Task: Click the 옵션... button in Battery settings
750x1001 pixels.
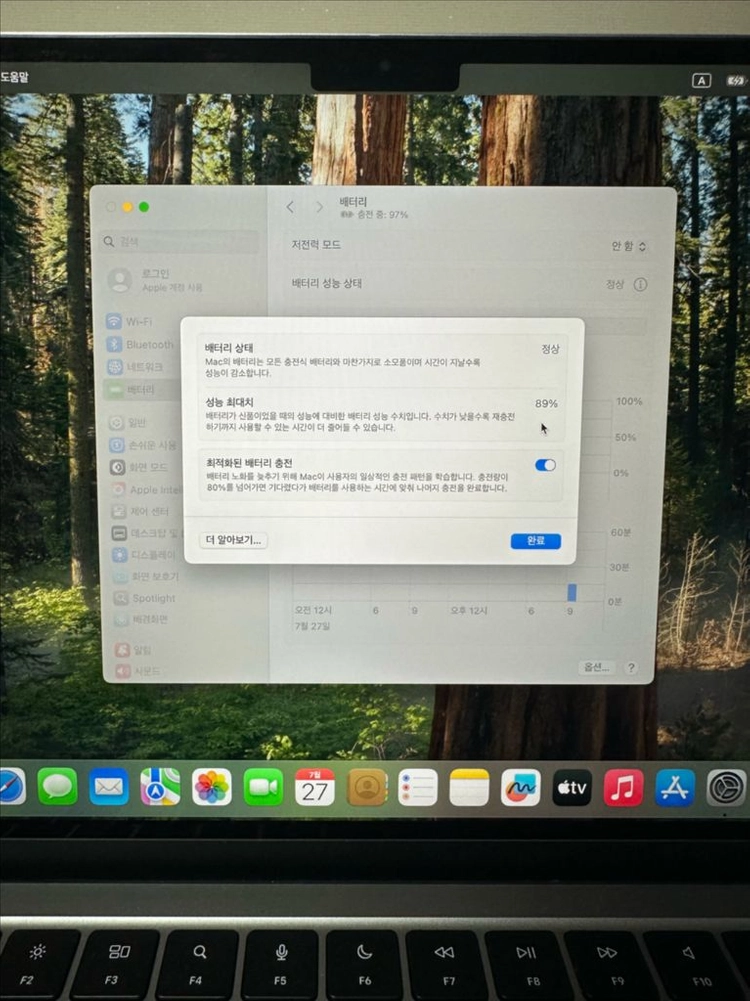Action: click(596, 667)
